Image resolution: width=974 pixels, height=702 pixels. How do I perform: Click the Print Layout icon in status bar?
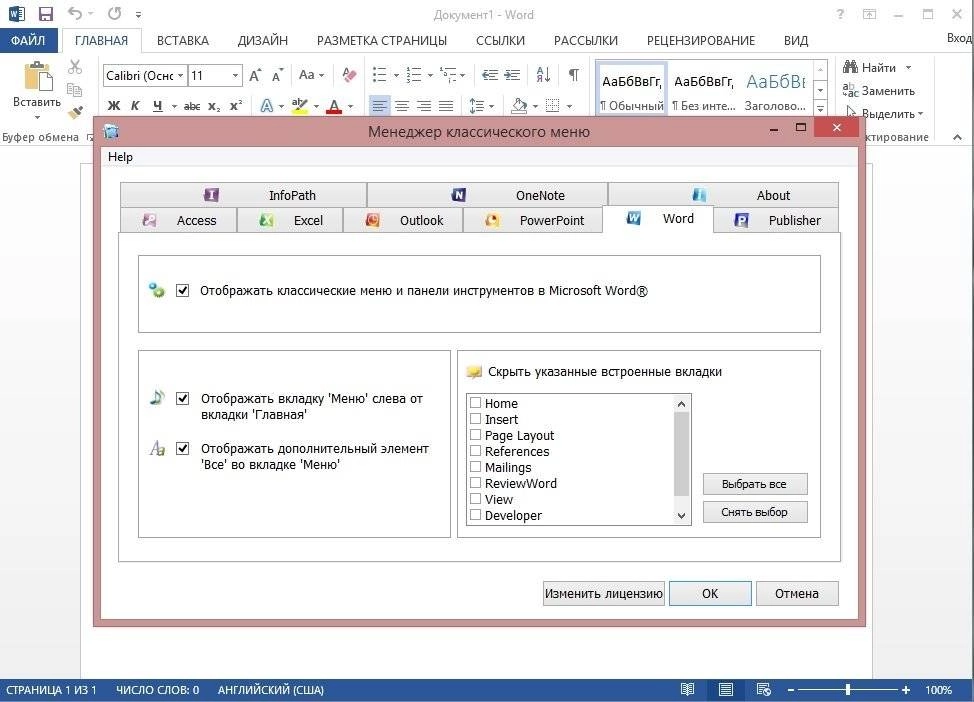click(x=726, y=690)
